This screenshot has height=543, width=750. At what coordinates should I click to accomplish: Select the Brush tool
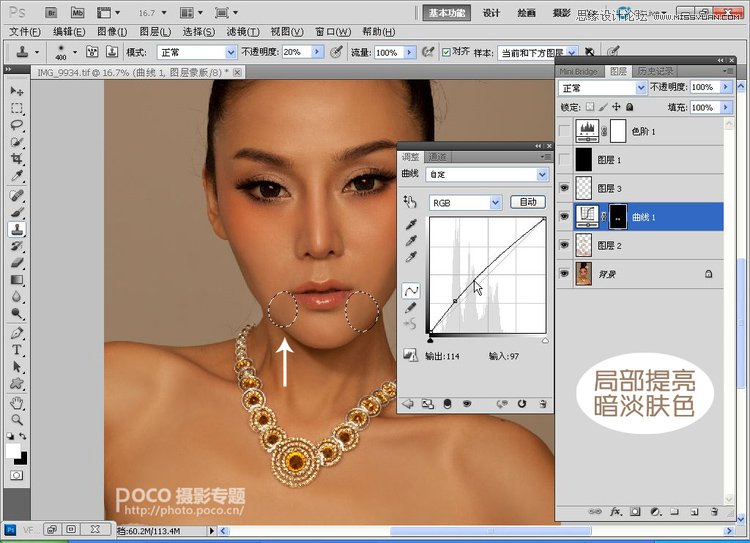pos(17,212)
